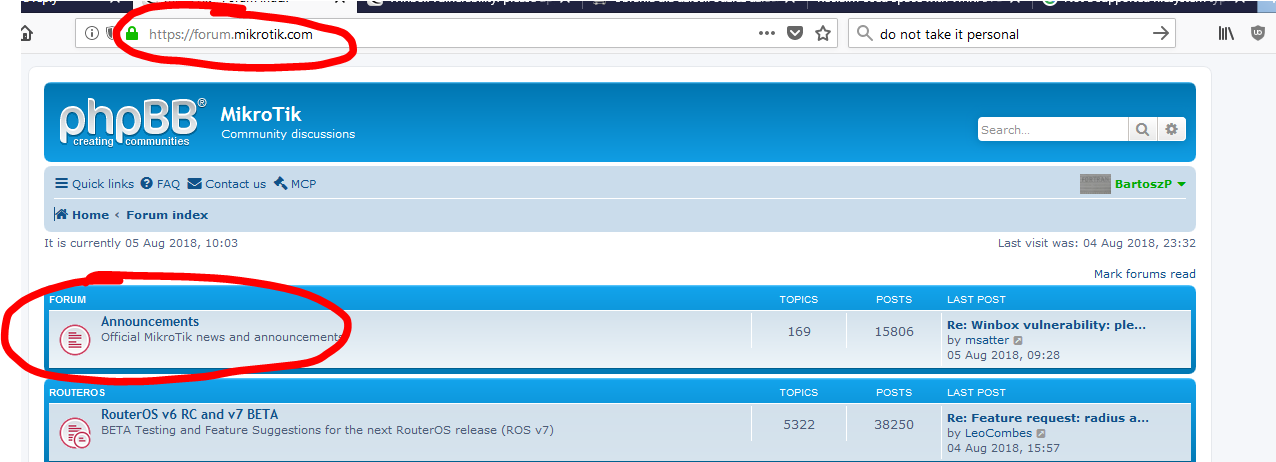Click forum search magnifier button
The height and width of the screenshot is (462, 1276).
click(x=1142, y=129)
